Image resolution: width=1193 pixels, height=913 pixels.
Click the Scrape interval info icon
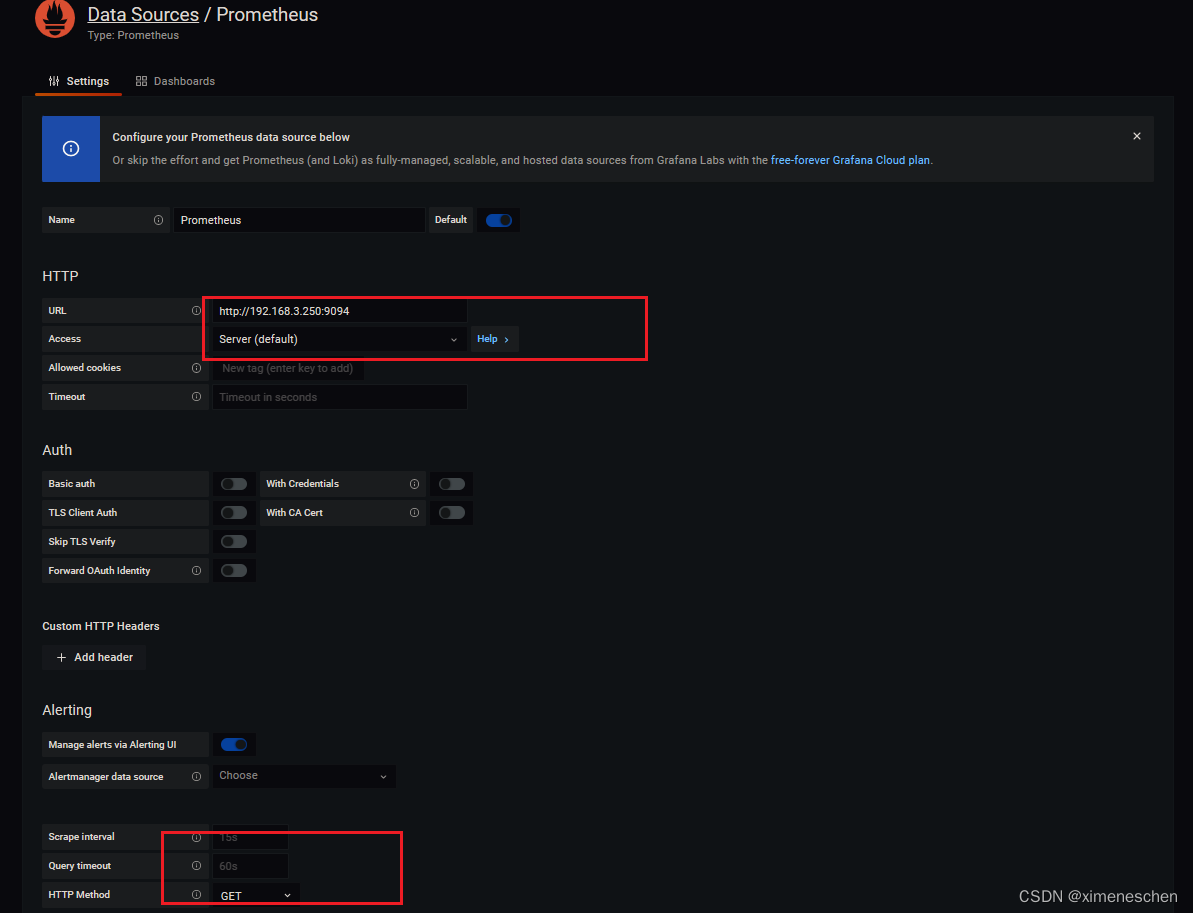point(196,837)
